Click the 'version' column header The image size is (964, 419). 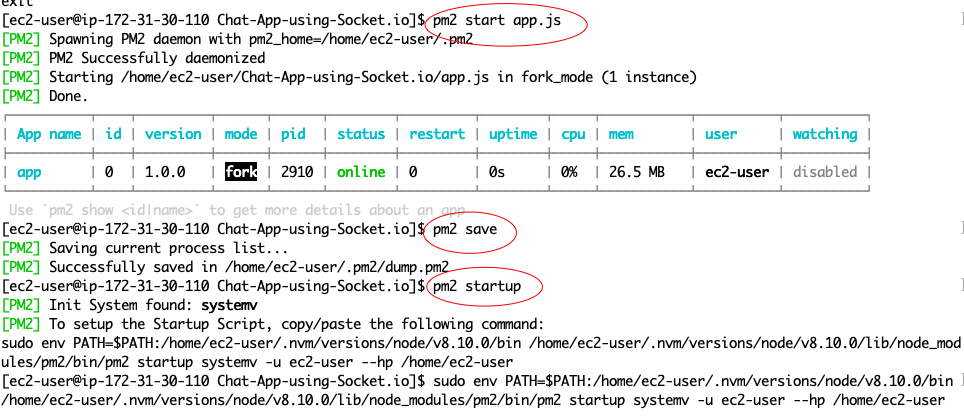(x=173, y=134)
